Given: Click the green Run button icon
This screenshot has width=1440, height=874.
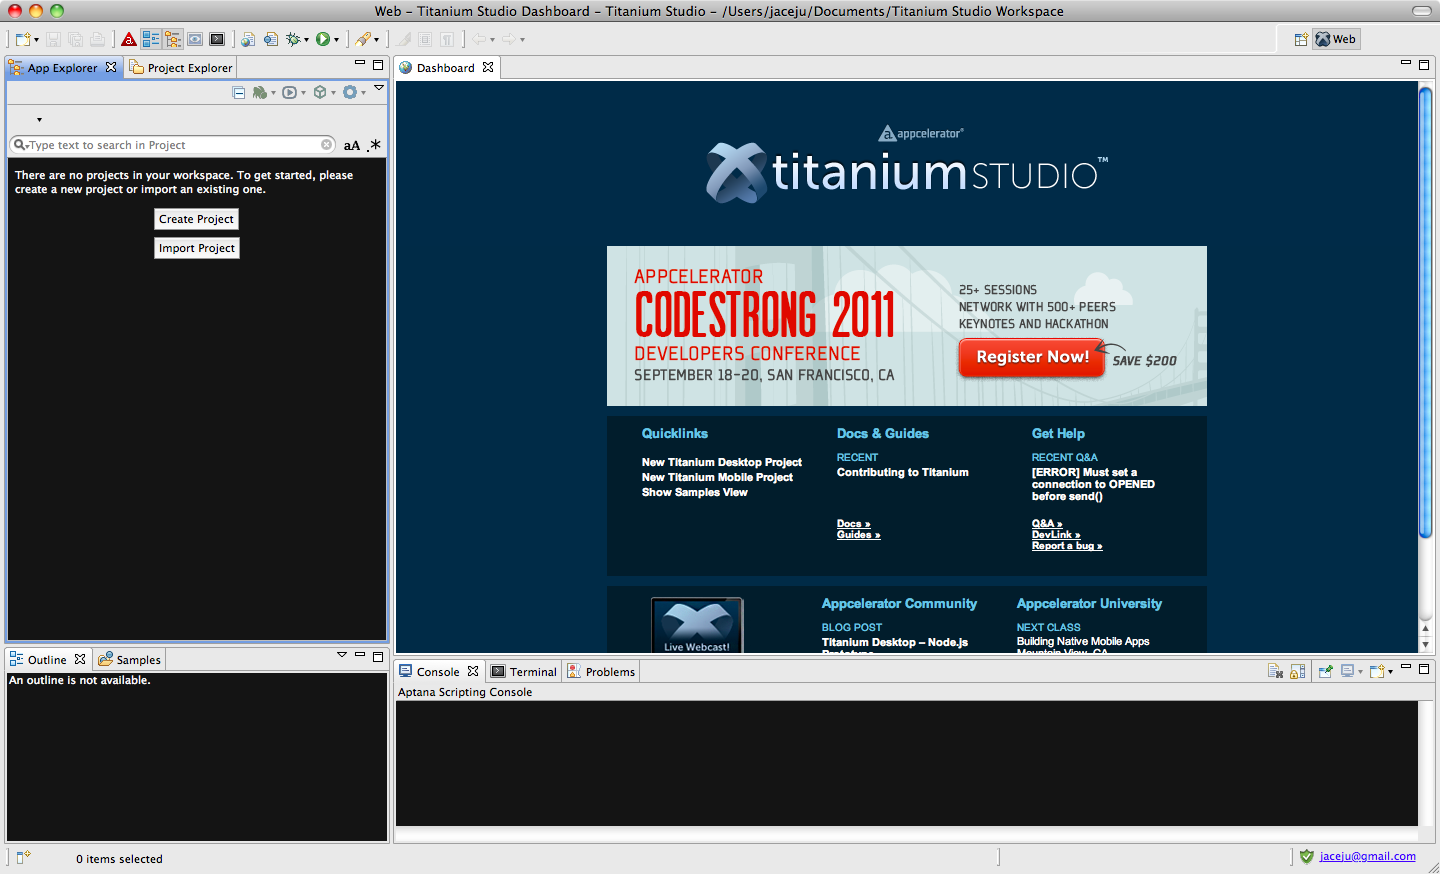Looking at the screenshot, I should coord(323,39).
